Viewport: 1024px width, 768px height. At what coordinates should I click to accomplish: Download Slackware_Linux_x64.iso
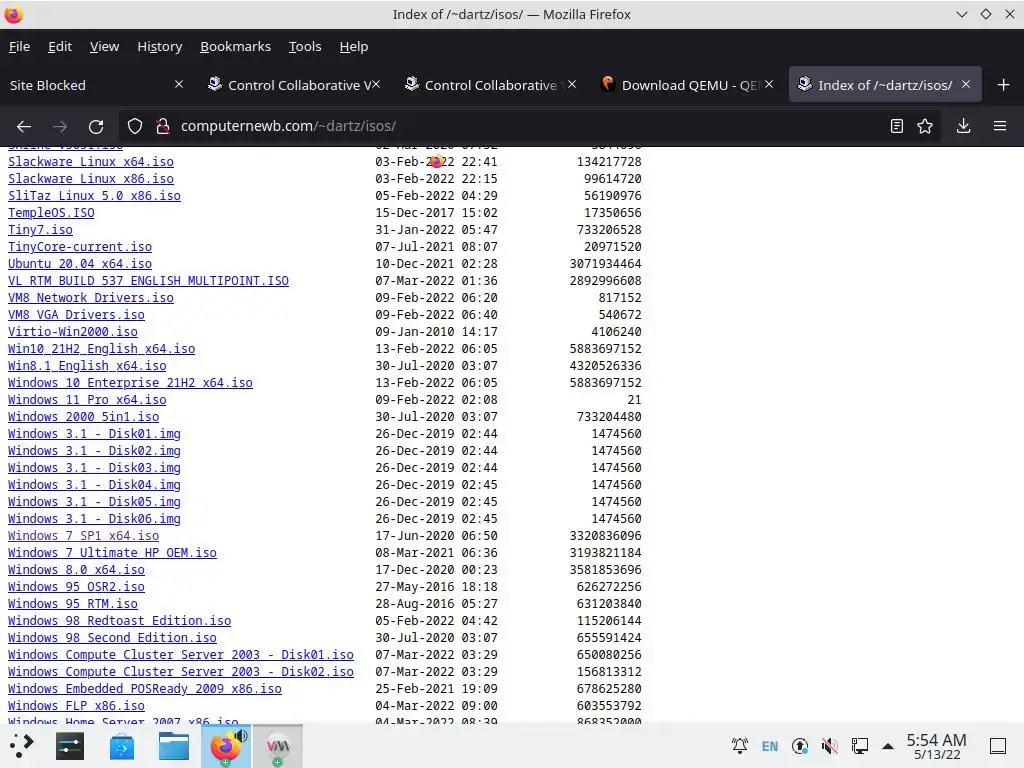91,161
